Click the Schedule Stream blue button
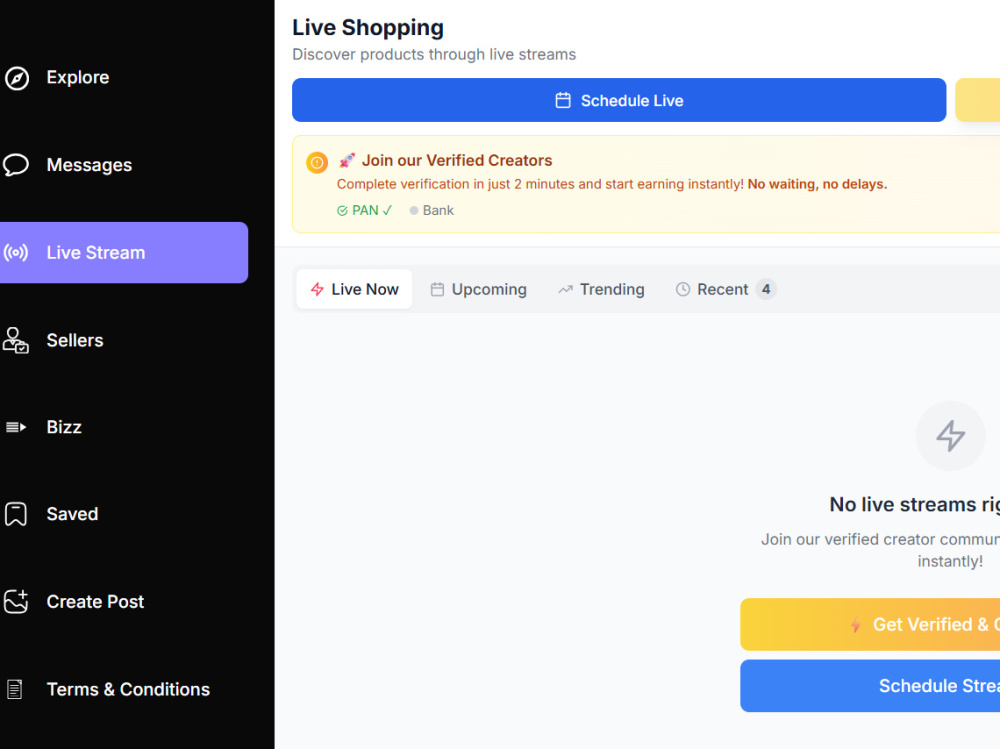 click(870, 686)
